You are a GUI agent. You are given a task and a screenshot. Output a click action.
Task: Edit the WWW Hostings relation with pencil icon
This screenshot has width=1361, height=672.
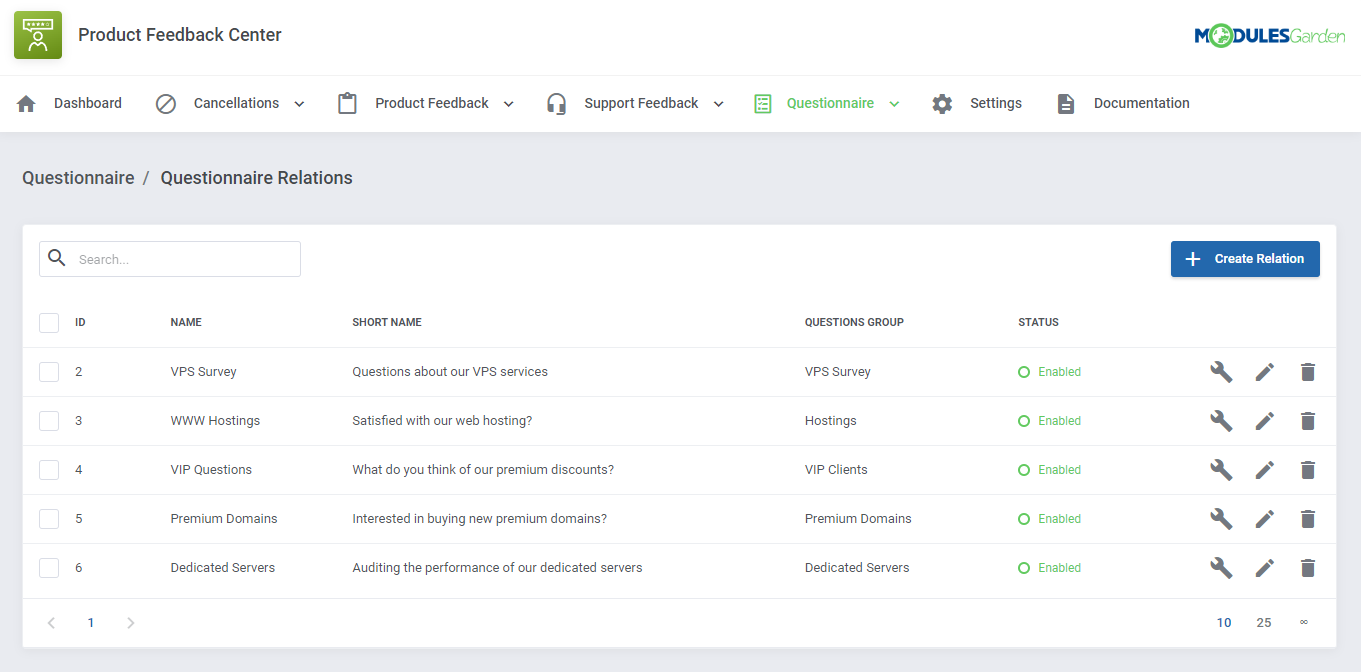coord(1264,420)
